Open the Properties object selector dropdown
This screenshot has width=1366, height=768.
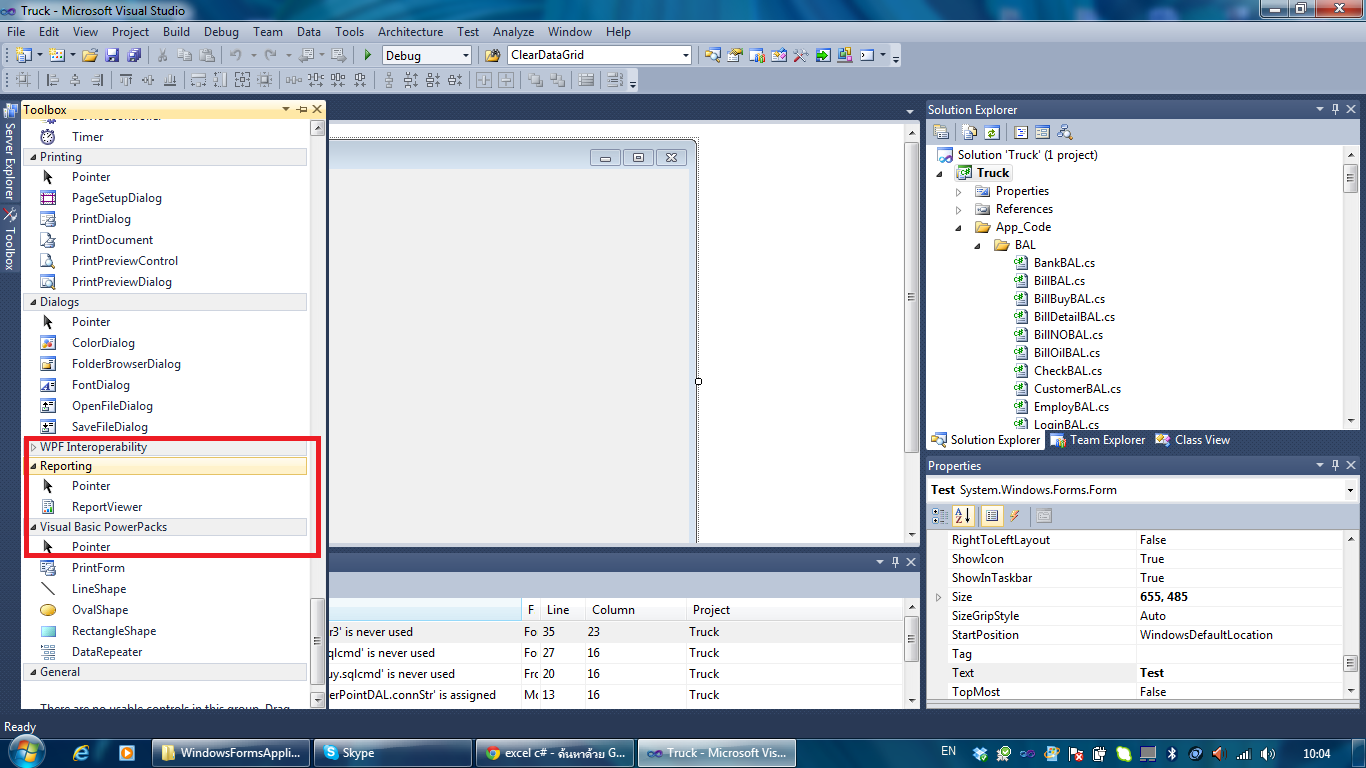[1350, 490]
